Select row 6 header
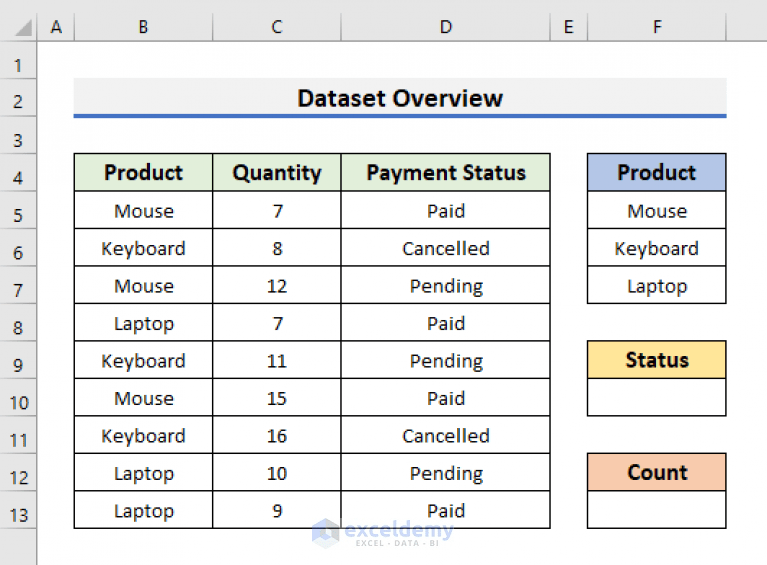This screenshot has width=767, height=565. (x=18, y=248)
